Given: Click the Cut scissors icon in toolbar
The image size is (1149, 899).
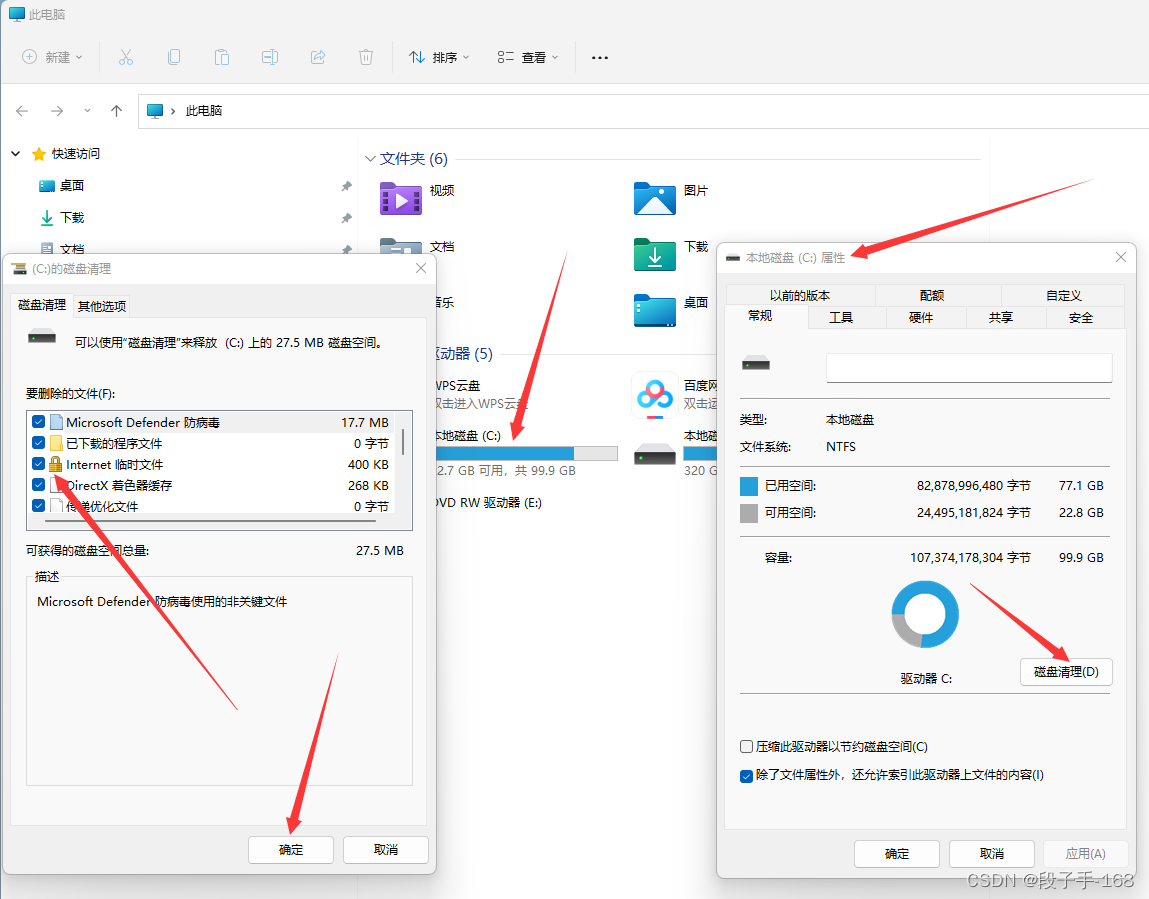Looking at the screenshot, I should [x=126, y=57].
